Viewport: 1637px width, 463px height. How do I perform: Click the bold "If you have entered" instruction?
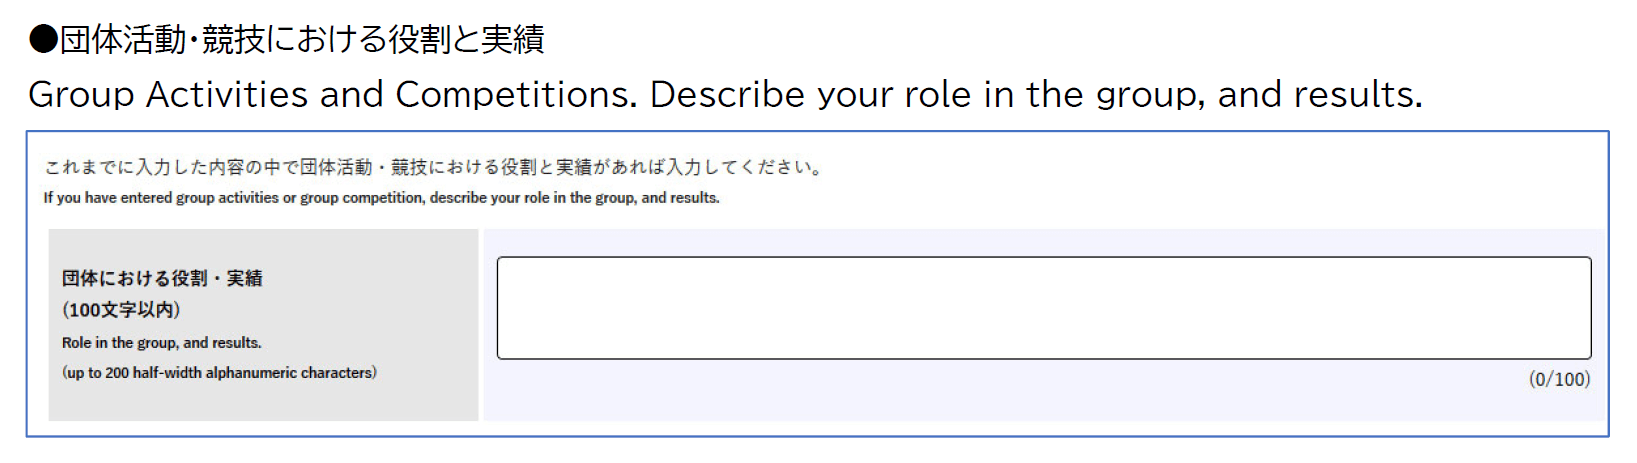pos(109,198)
